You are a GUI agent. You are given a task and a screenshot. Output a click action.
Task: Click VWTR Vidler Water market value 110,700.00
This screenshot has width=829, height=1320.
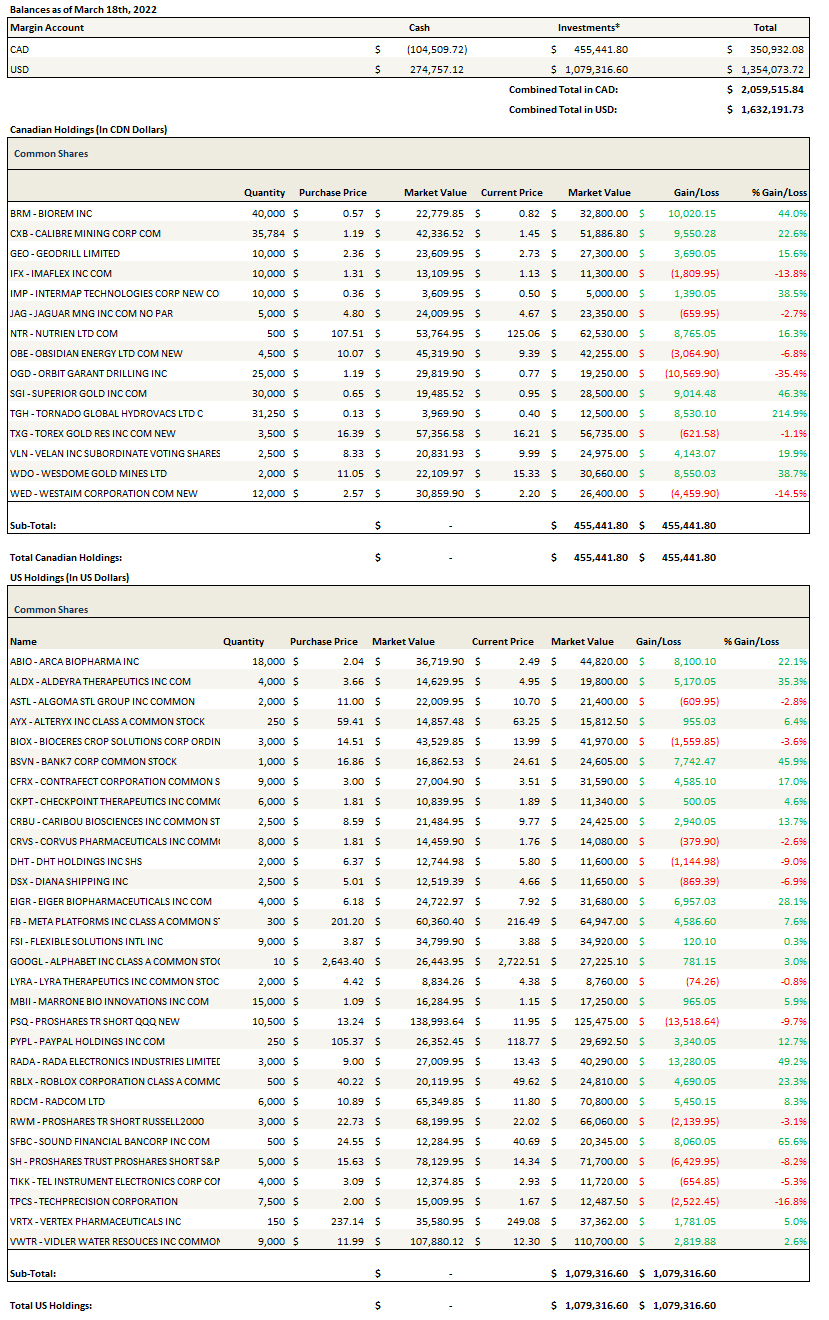click(596, 1241)
